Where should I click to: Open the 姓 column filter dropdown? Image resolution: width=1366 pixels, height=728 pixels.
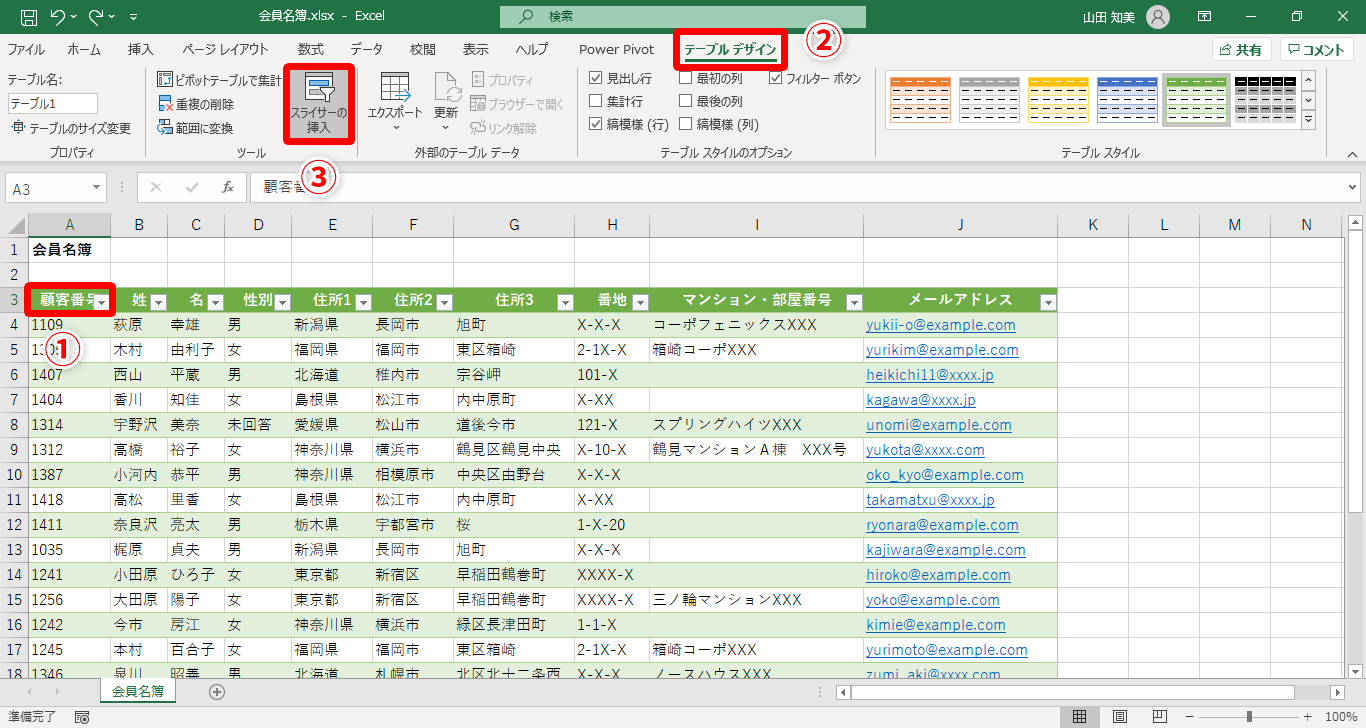click(x=158, y=301)
